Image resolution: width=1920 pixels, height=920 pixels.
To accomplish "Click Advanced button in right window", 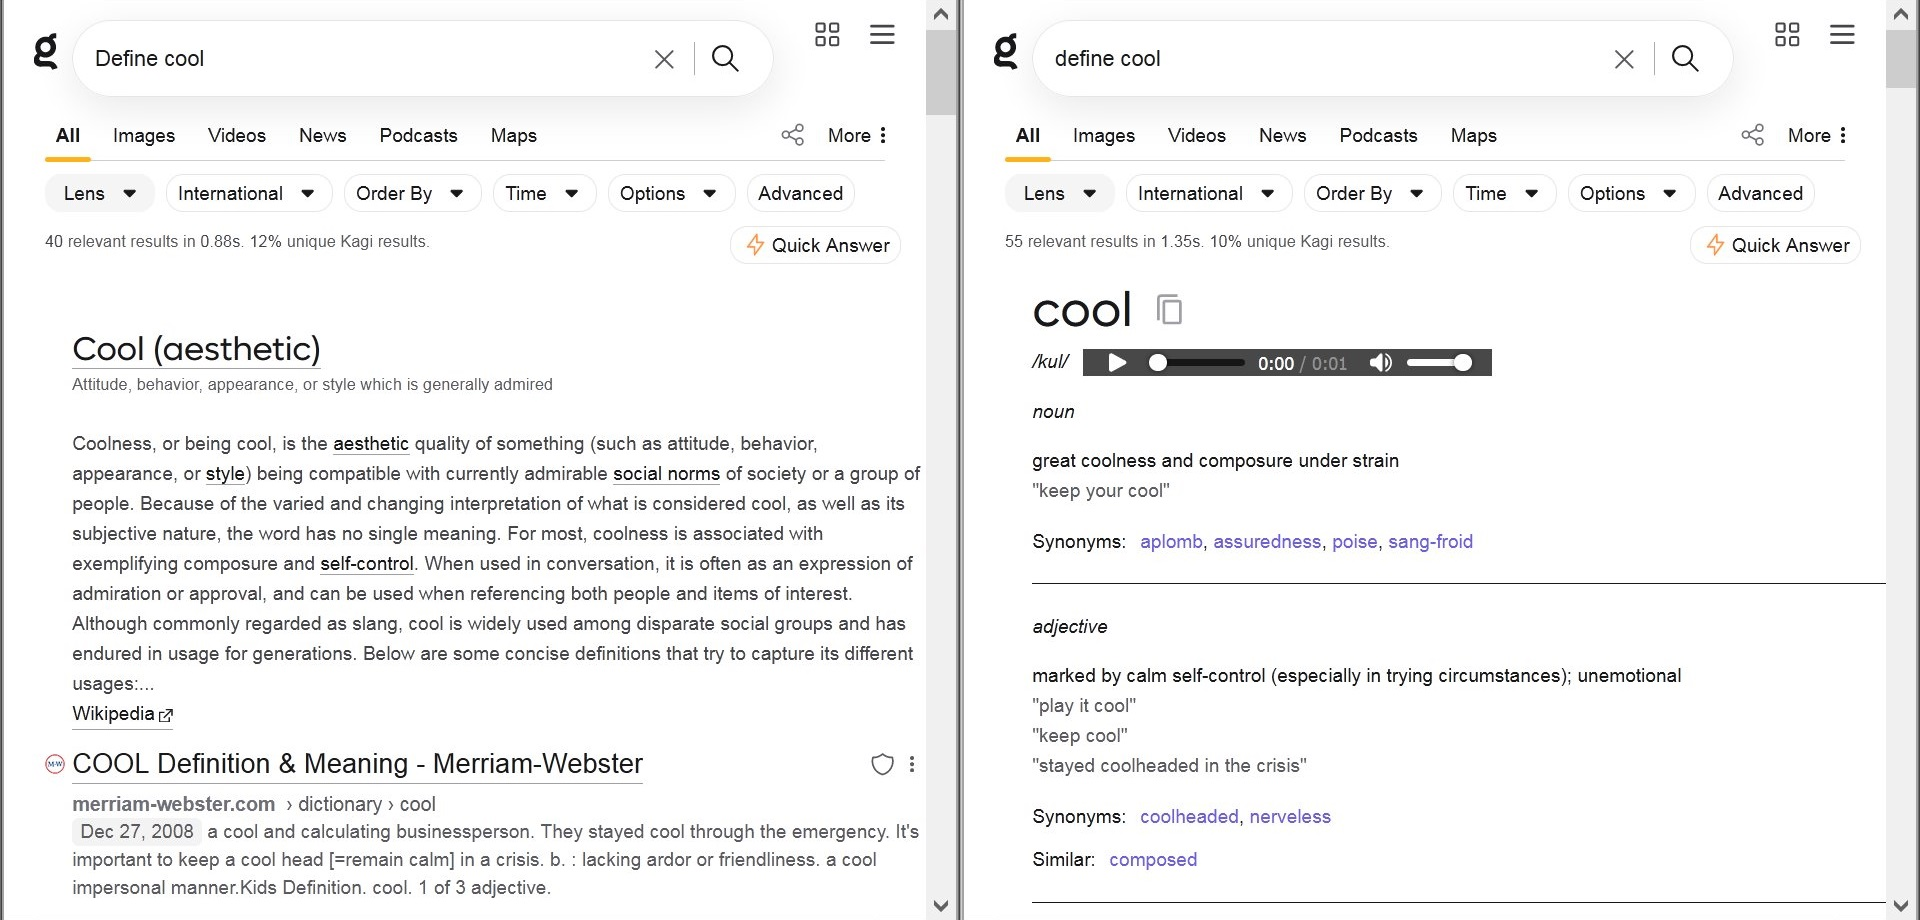I will pyautogui.click(x=1760, y=193).
